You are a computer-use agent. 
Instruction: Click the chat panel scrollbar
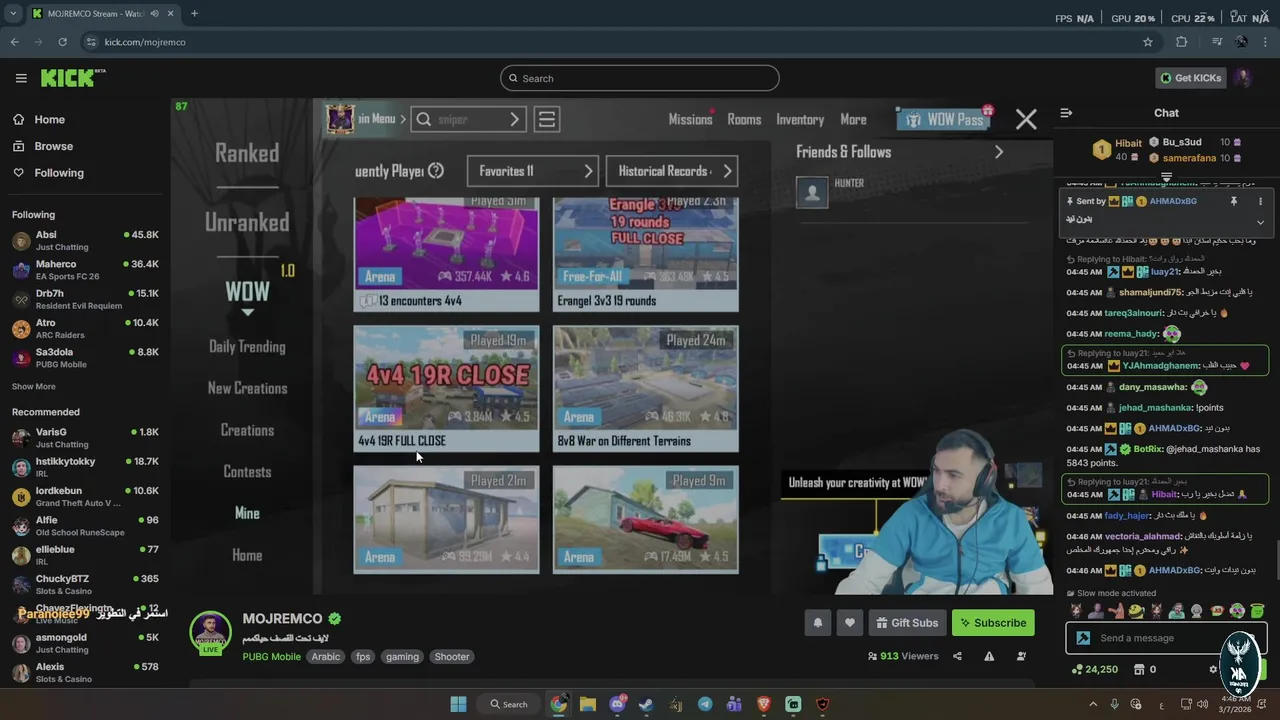click(1276, 560)
